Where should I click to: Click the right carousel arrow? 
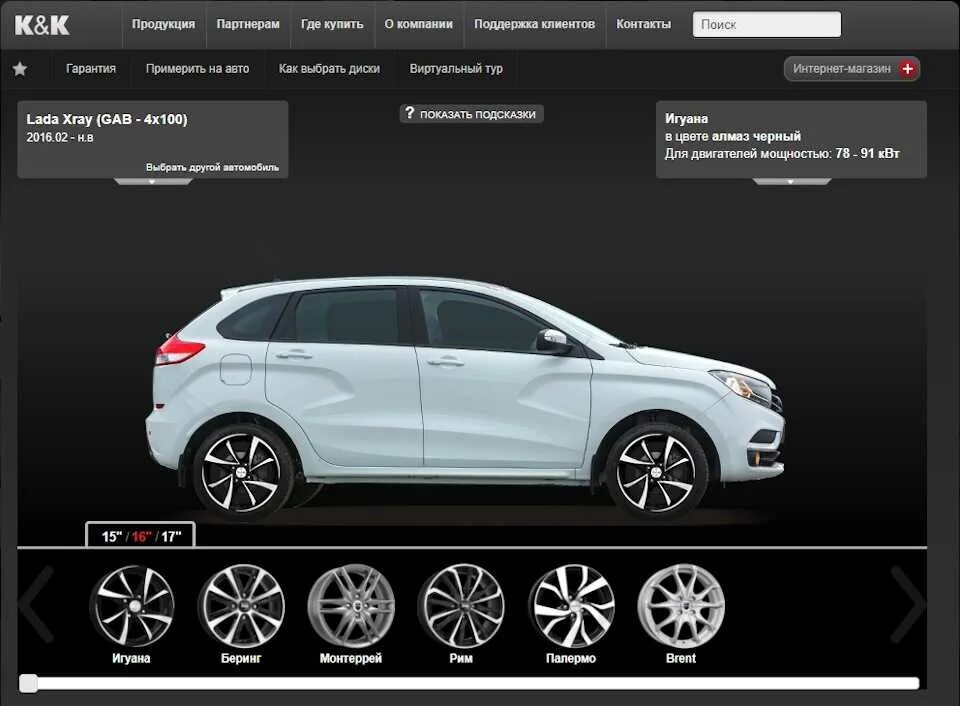907,604
